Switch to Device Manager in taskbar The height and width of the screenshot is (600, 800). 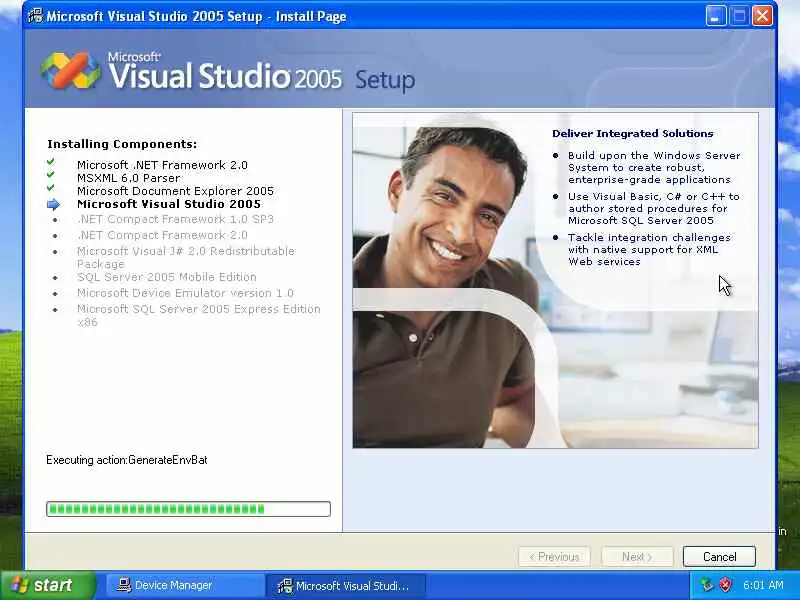click(x=186, y=585)
